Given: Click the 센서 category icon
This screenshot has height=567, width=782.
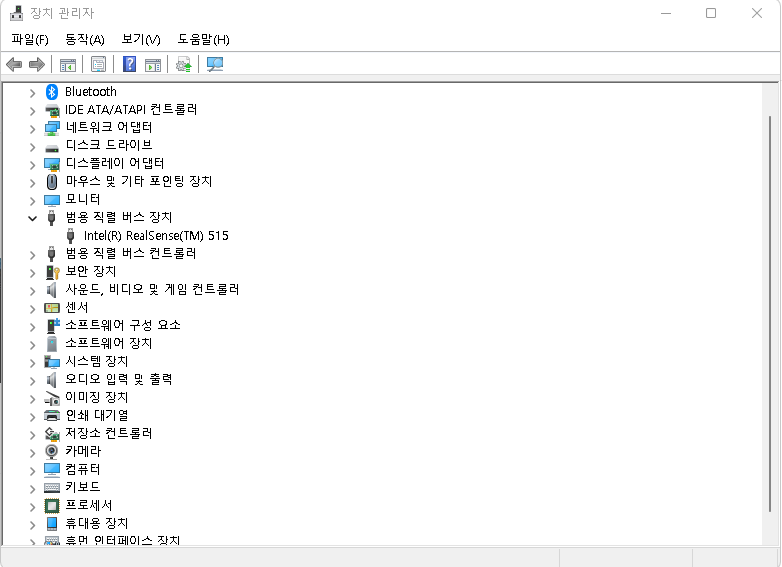Looking at the screenshot, I should (52, 308).
